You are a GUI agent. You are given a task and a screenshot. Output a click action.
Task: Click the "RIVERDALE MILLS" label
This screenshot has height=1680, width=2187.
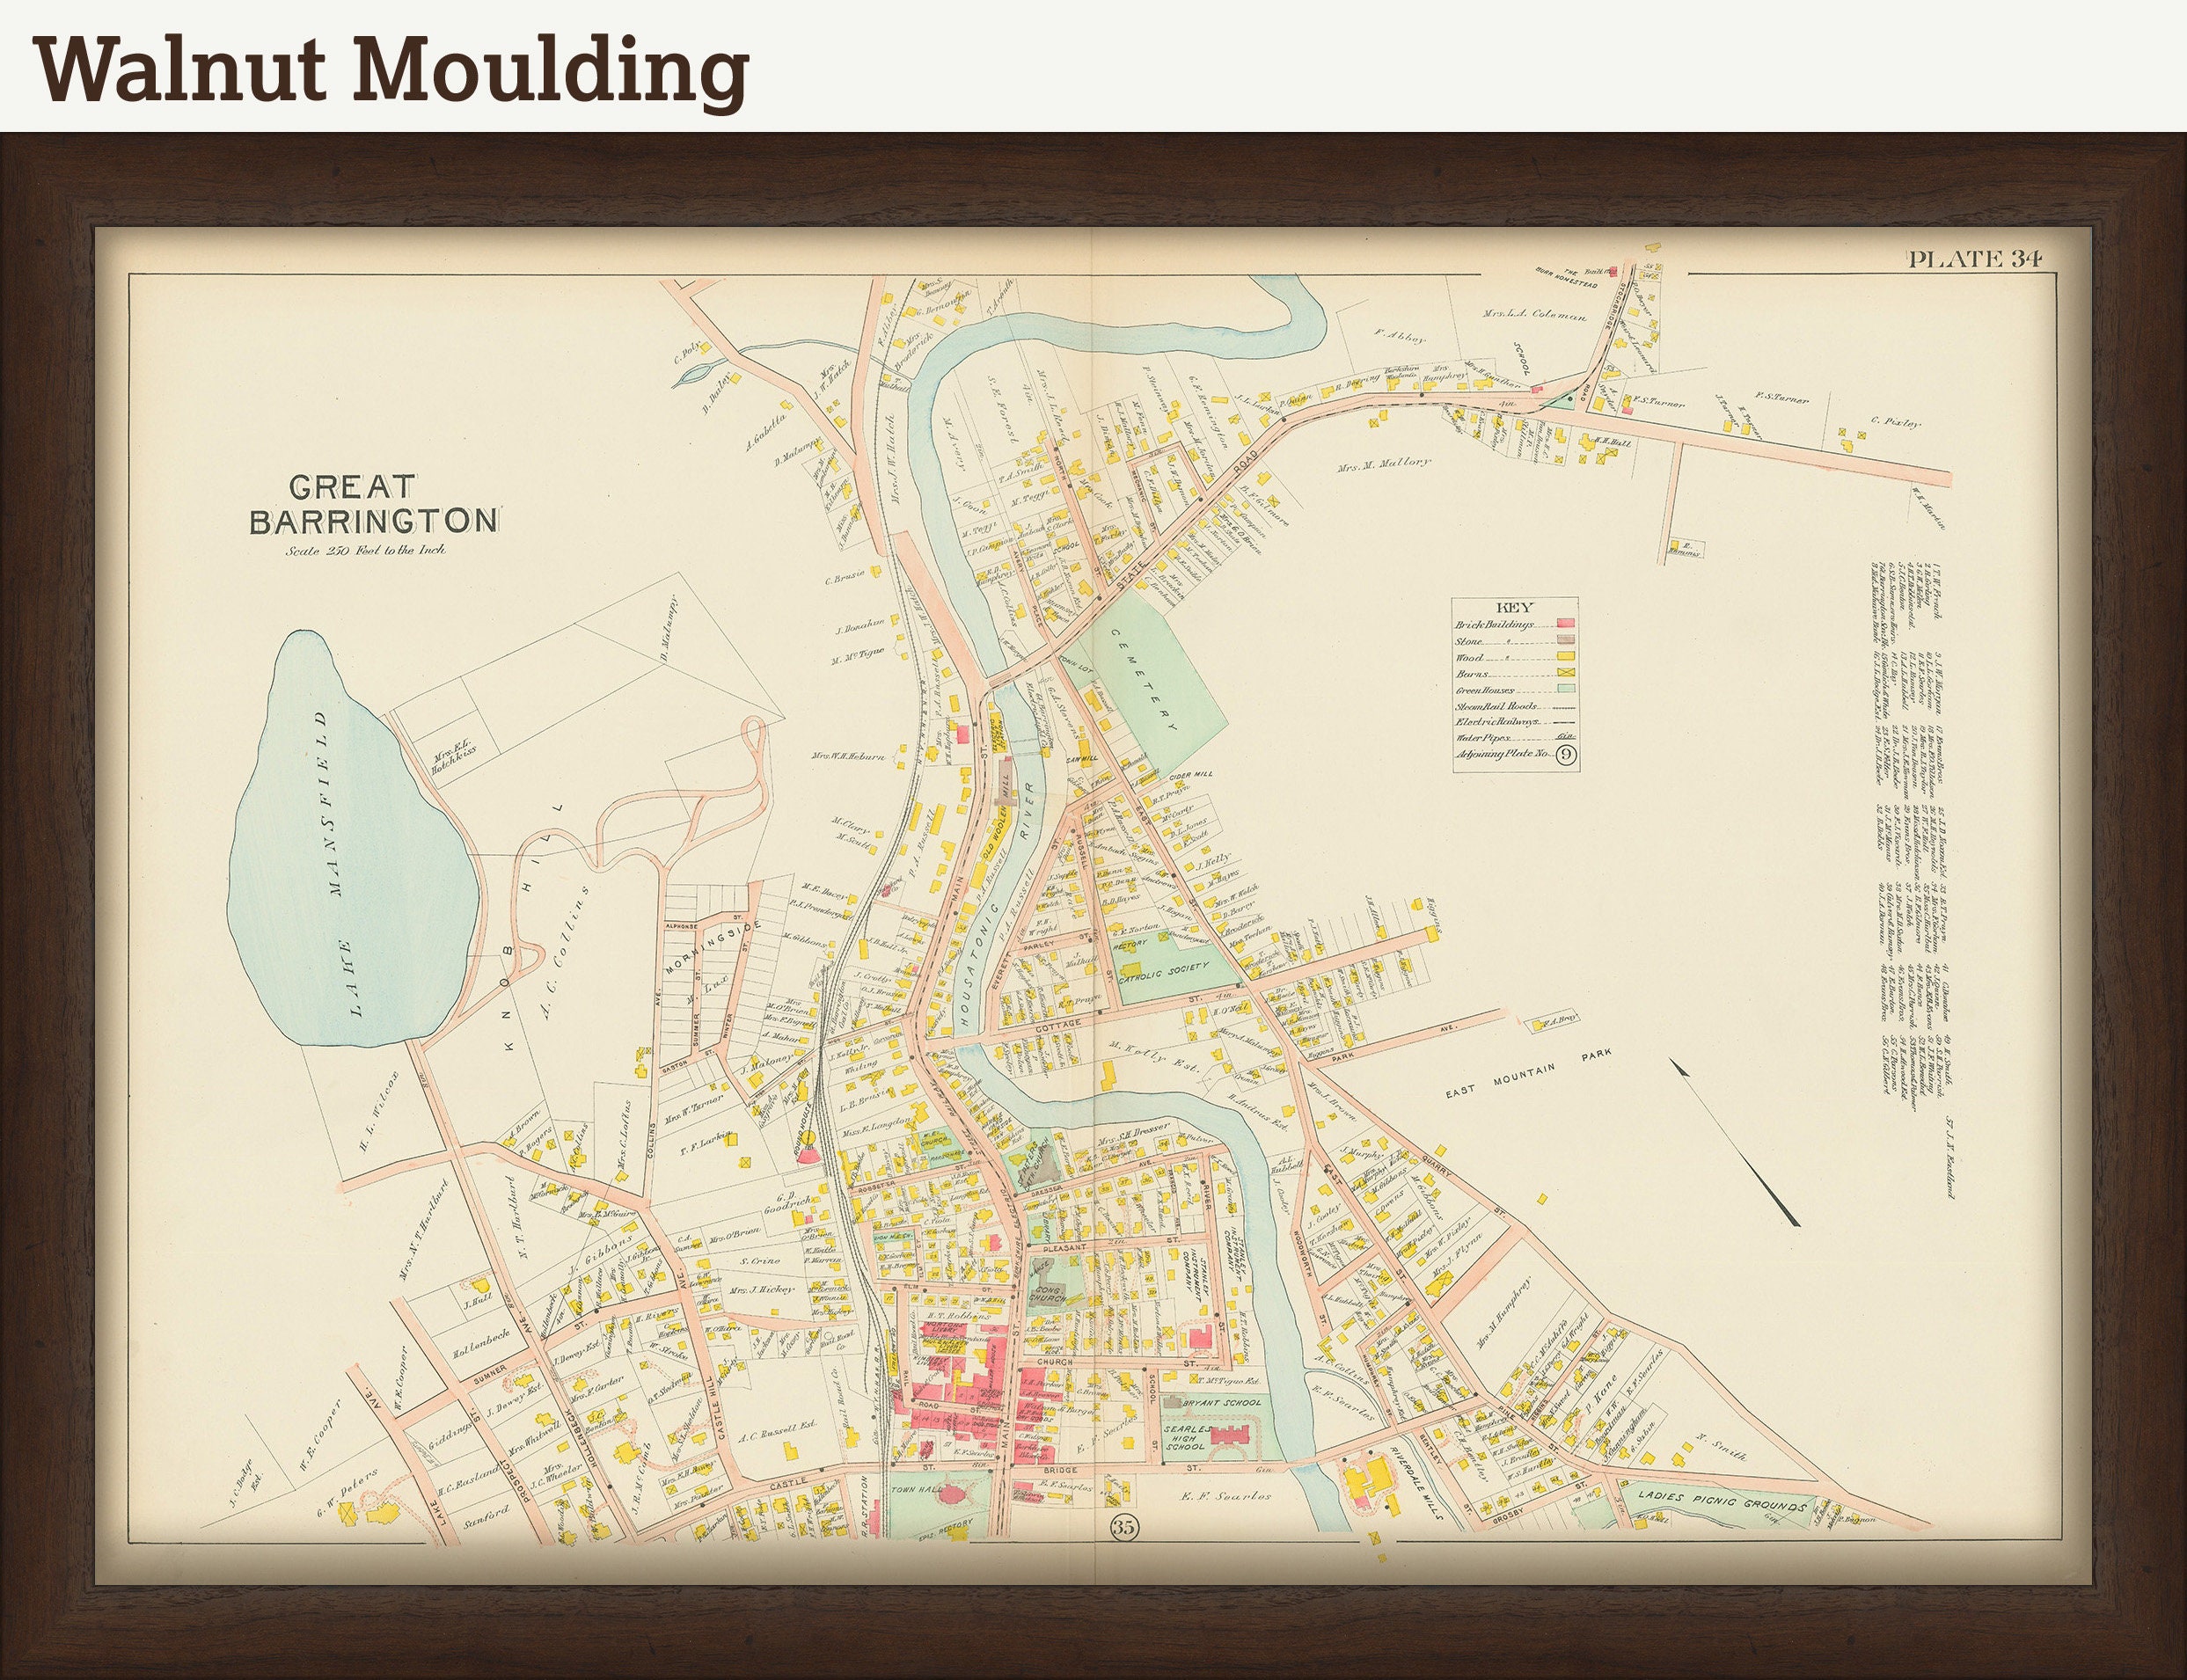(1418, 1484)
